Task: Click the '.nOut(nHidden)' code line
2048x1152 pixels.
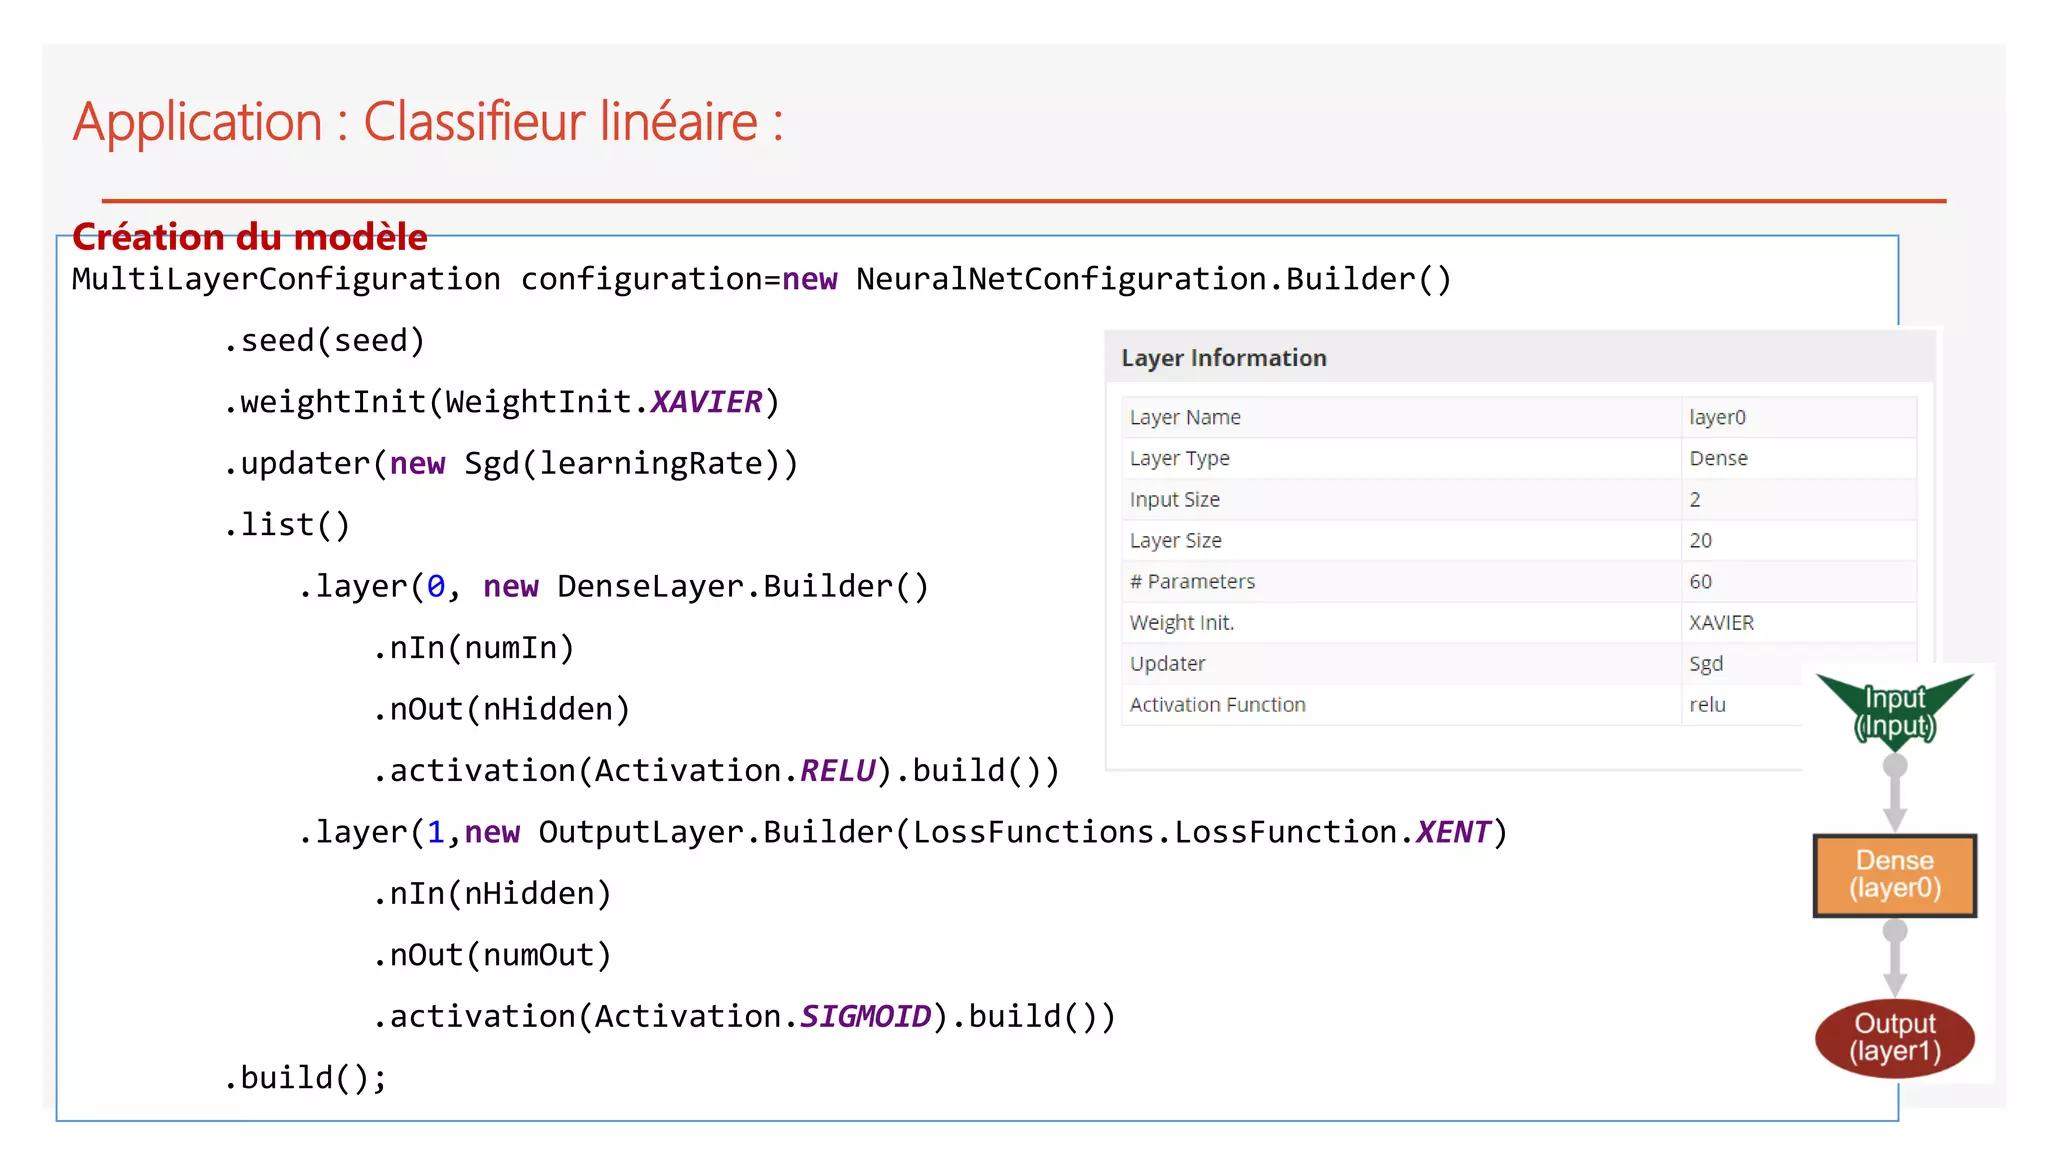Action: [502, 709]
